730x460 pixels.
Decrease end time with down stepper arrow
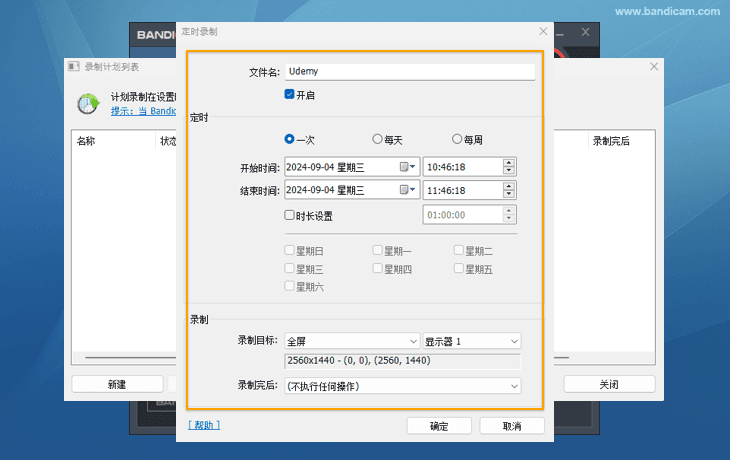point(509,194)
